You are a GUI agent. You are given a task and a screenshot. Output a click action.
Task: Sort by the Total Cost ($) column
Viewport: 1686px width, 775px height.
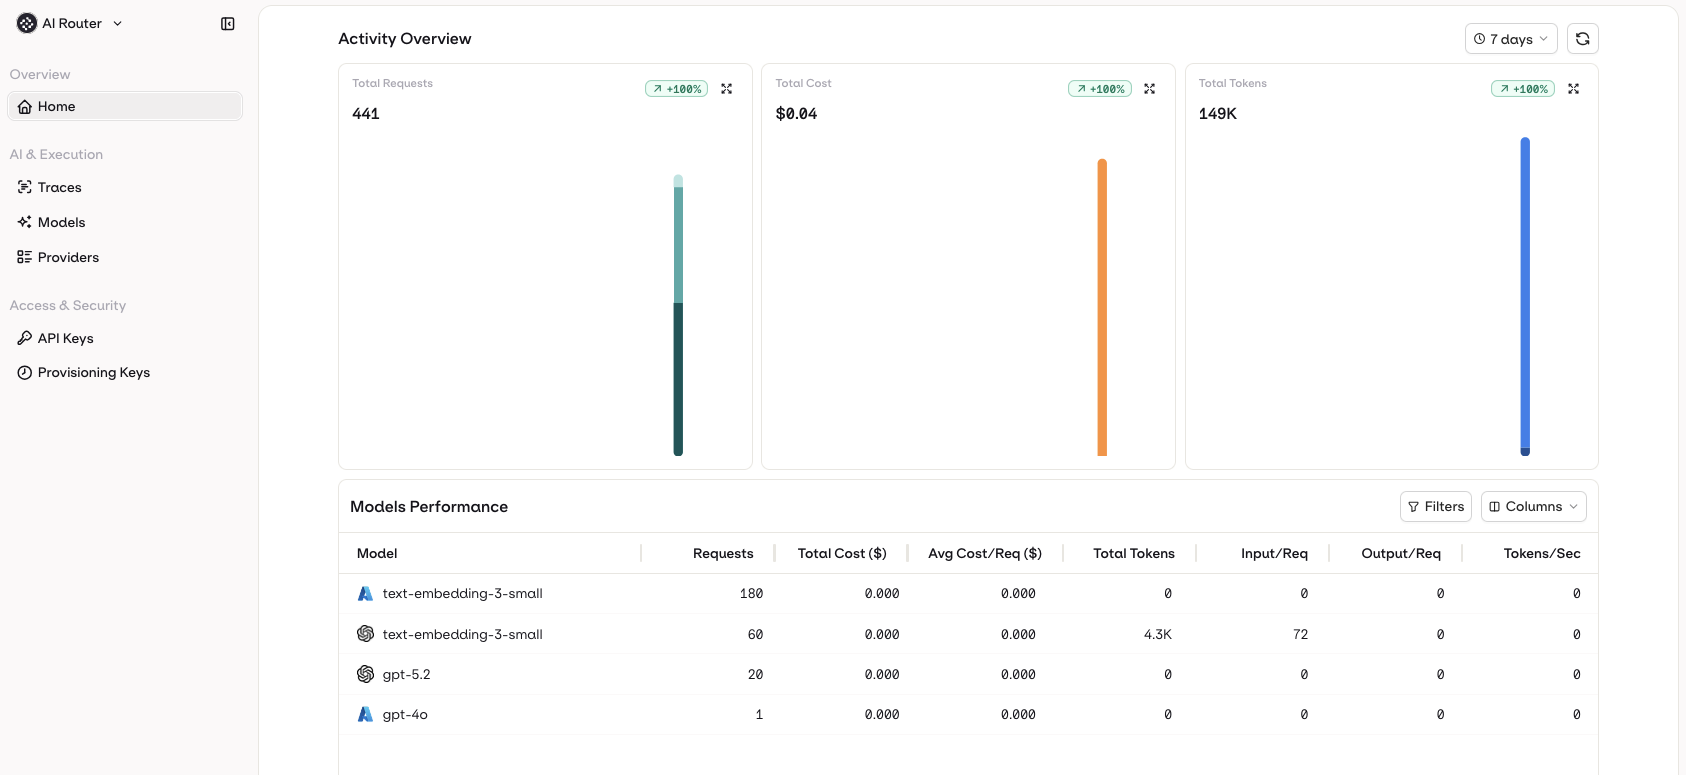click(842, 553)
